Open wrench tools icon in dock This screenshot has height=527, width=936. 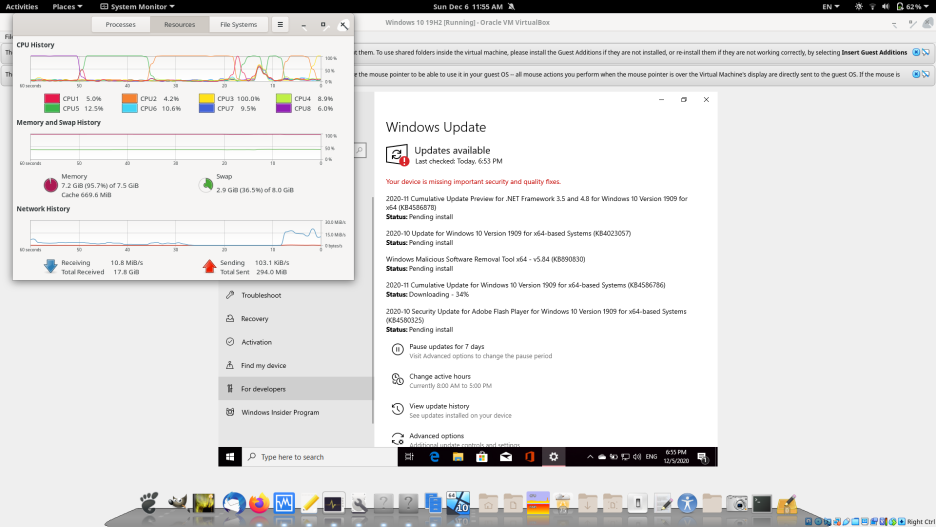pos(359,503)
